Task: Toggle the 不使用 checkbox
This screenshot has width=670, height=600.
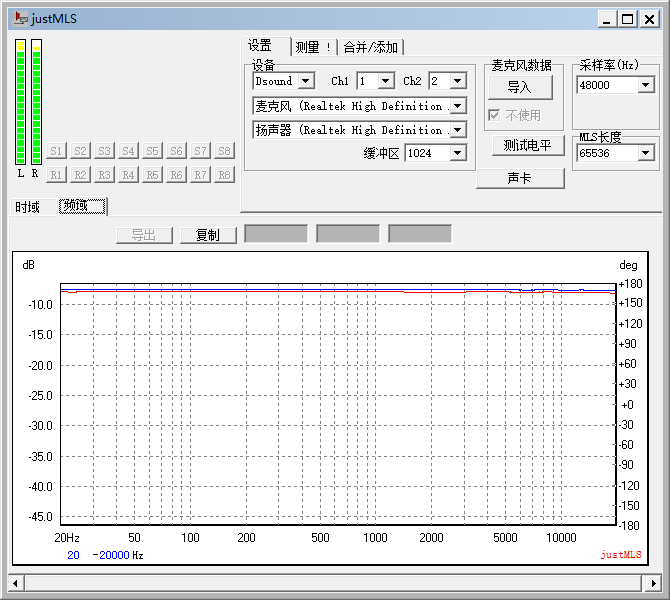Action: coord(493,115)
